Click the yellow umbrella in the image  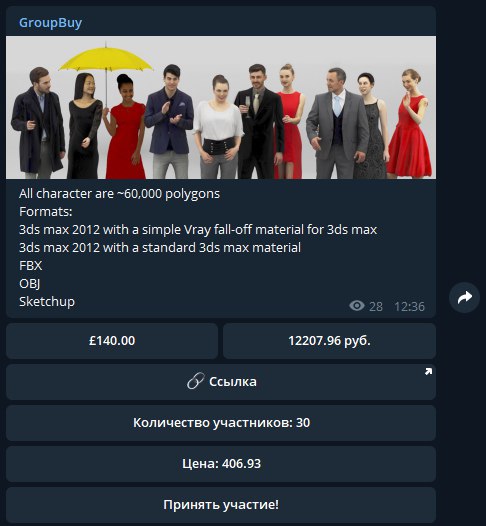106,58
